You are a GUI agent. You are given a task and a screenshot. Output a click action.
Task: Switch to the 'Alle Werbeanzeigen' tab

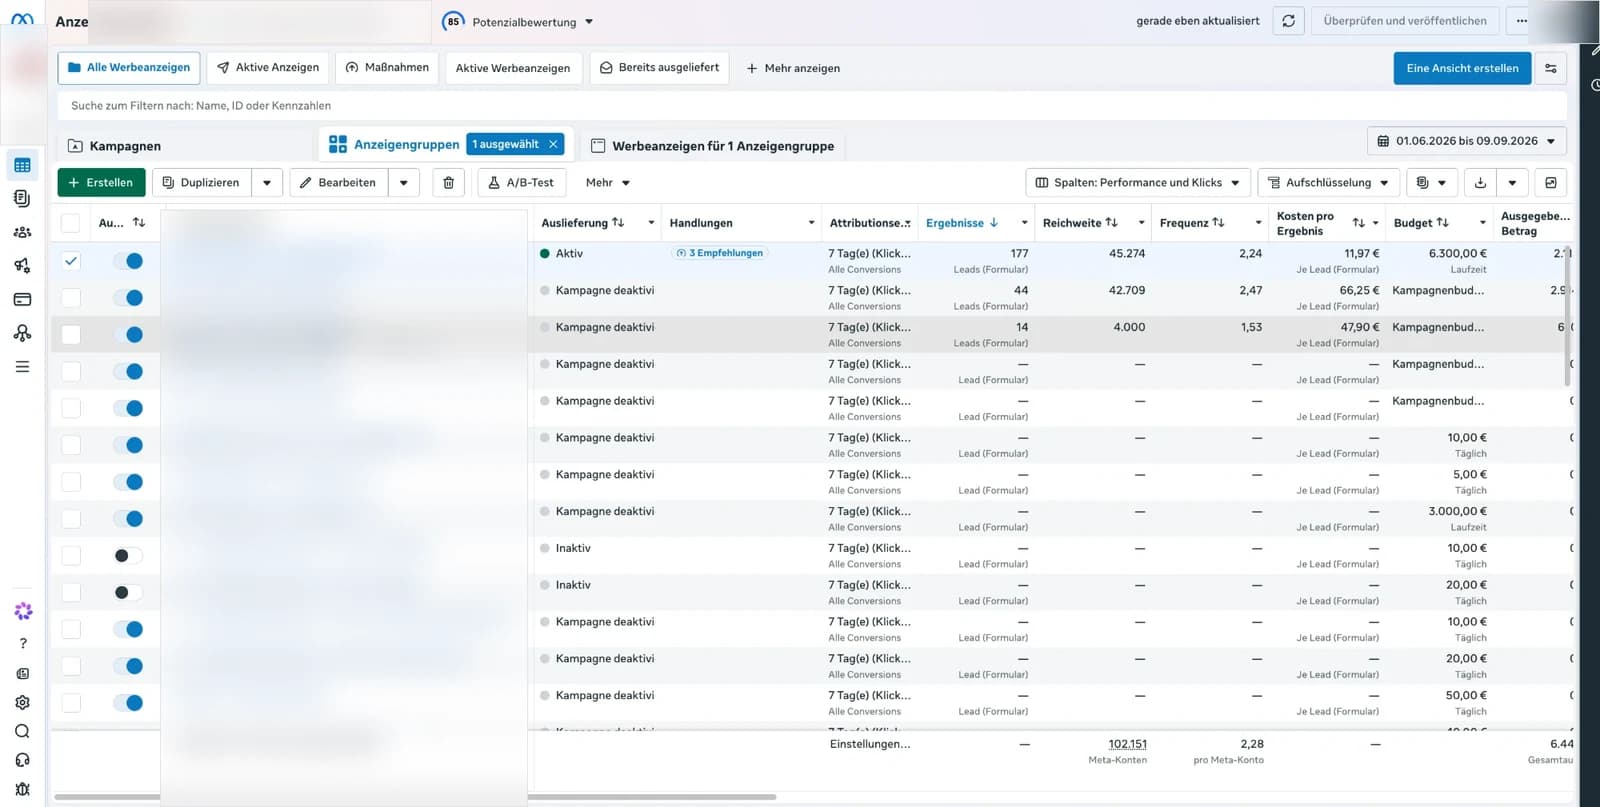click(x=129, y=68)
